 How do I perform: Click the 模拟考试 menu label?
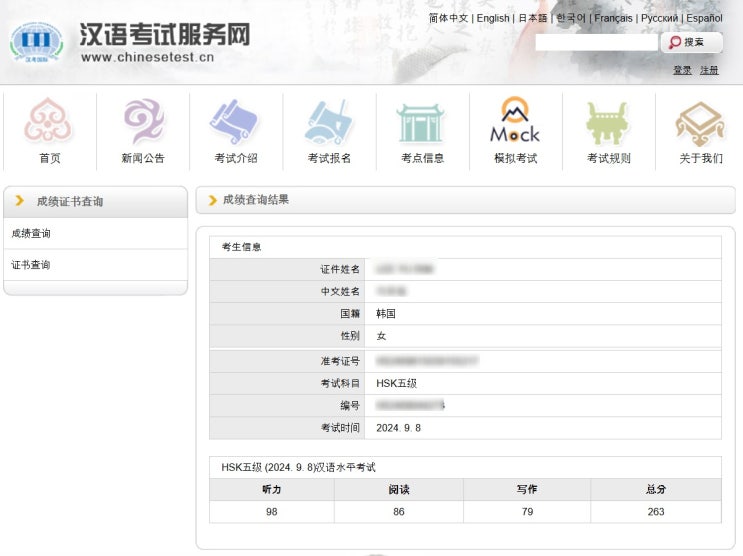[x=516, y=158]
